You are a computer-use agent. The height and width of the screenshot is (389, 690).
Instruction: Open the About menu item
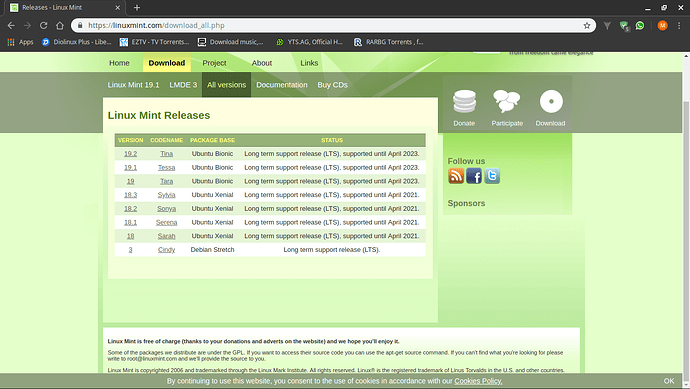262,63
